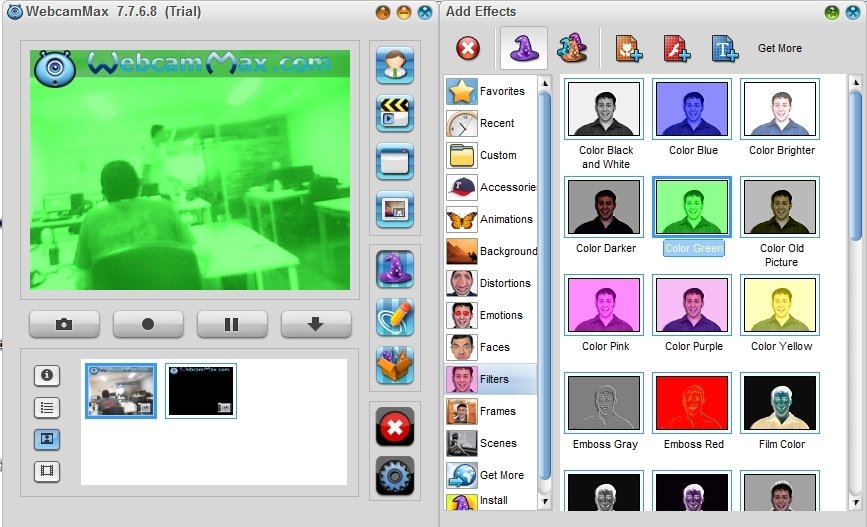Open the Recent category

491,123
